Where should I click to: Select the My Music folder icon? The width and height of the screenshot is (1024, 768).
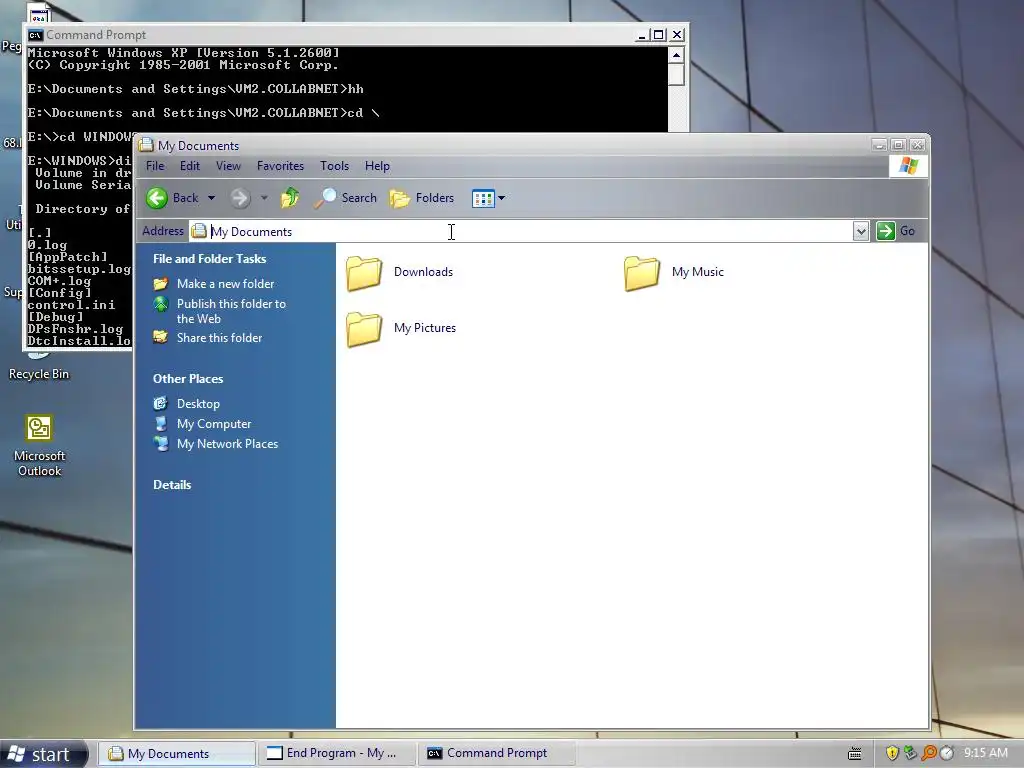642,272
